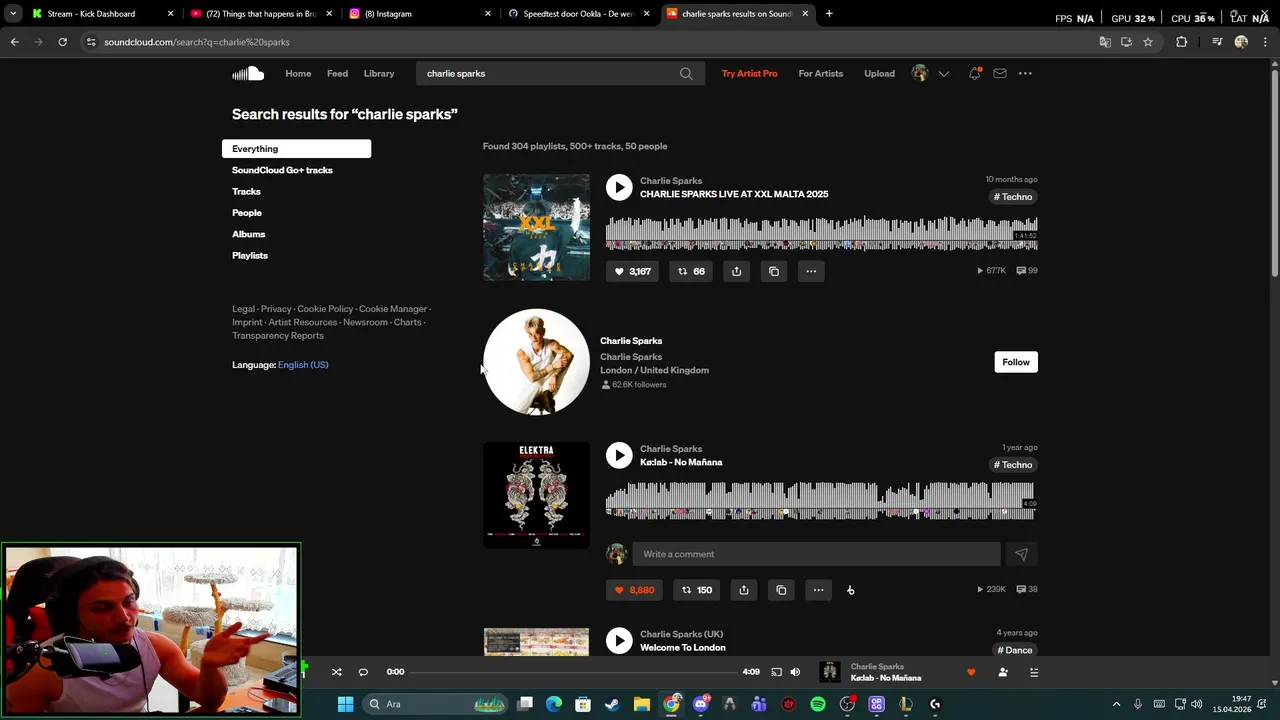Open For Artists link
Screen dimensions: 1280x720
pyautogui.click(x=821, y=73)
